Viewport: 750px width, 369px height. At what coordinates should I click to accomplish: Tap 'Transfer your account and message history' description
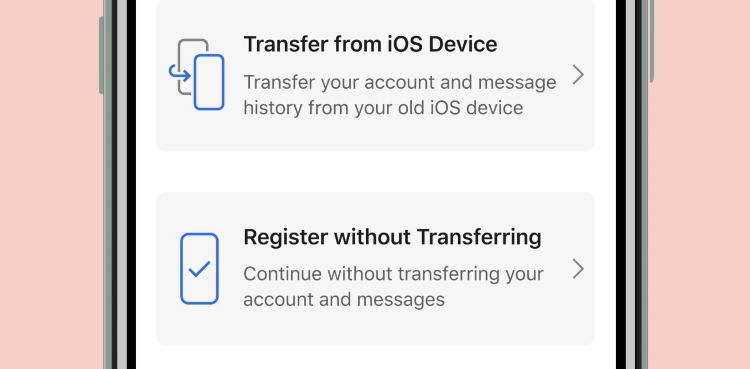(400, 95)
